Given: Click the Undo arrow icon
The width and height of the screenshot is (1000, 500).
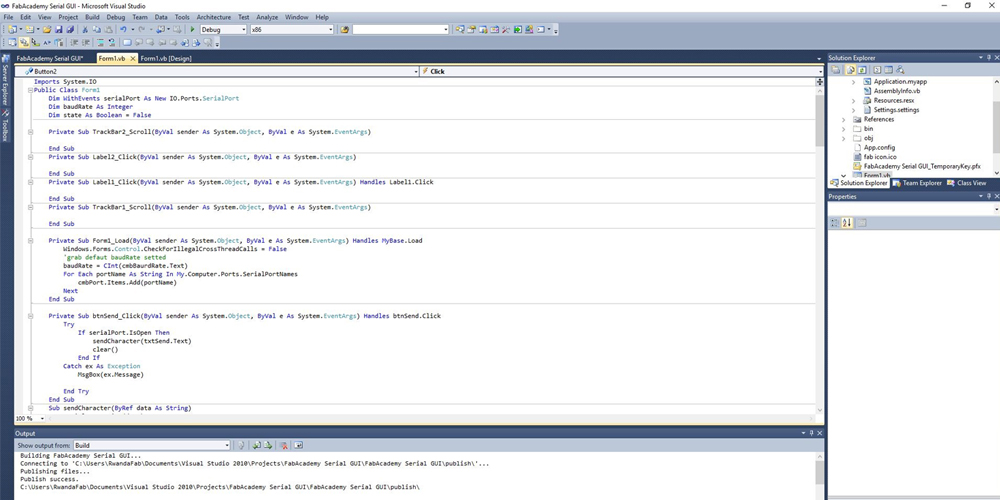Looking at the screenshot, I should 123,29.
